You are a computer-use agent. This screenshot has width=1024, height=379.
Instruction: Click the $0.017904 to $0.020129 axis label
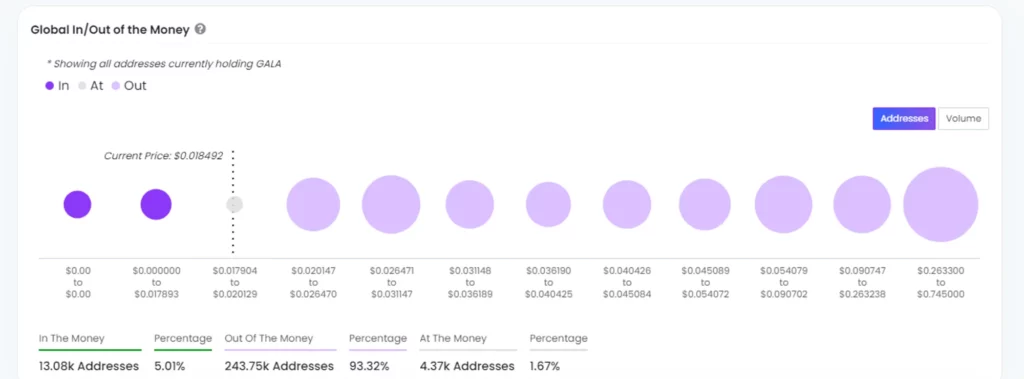(235, 282)
